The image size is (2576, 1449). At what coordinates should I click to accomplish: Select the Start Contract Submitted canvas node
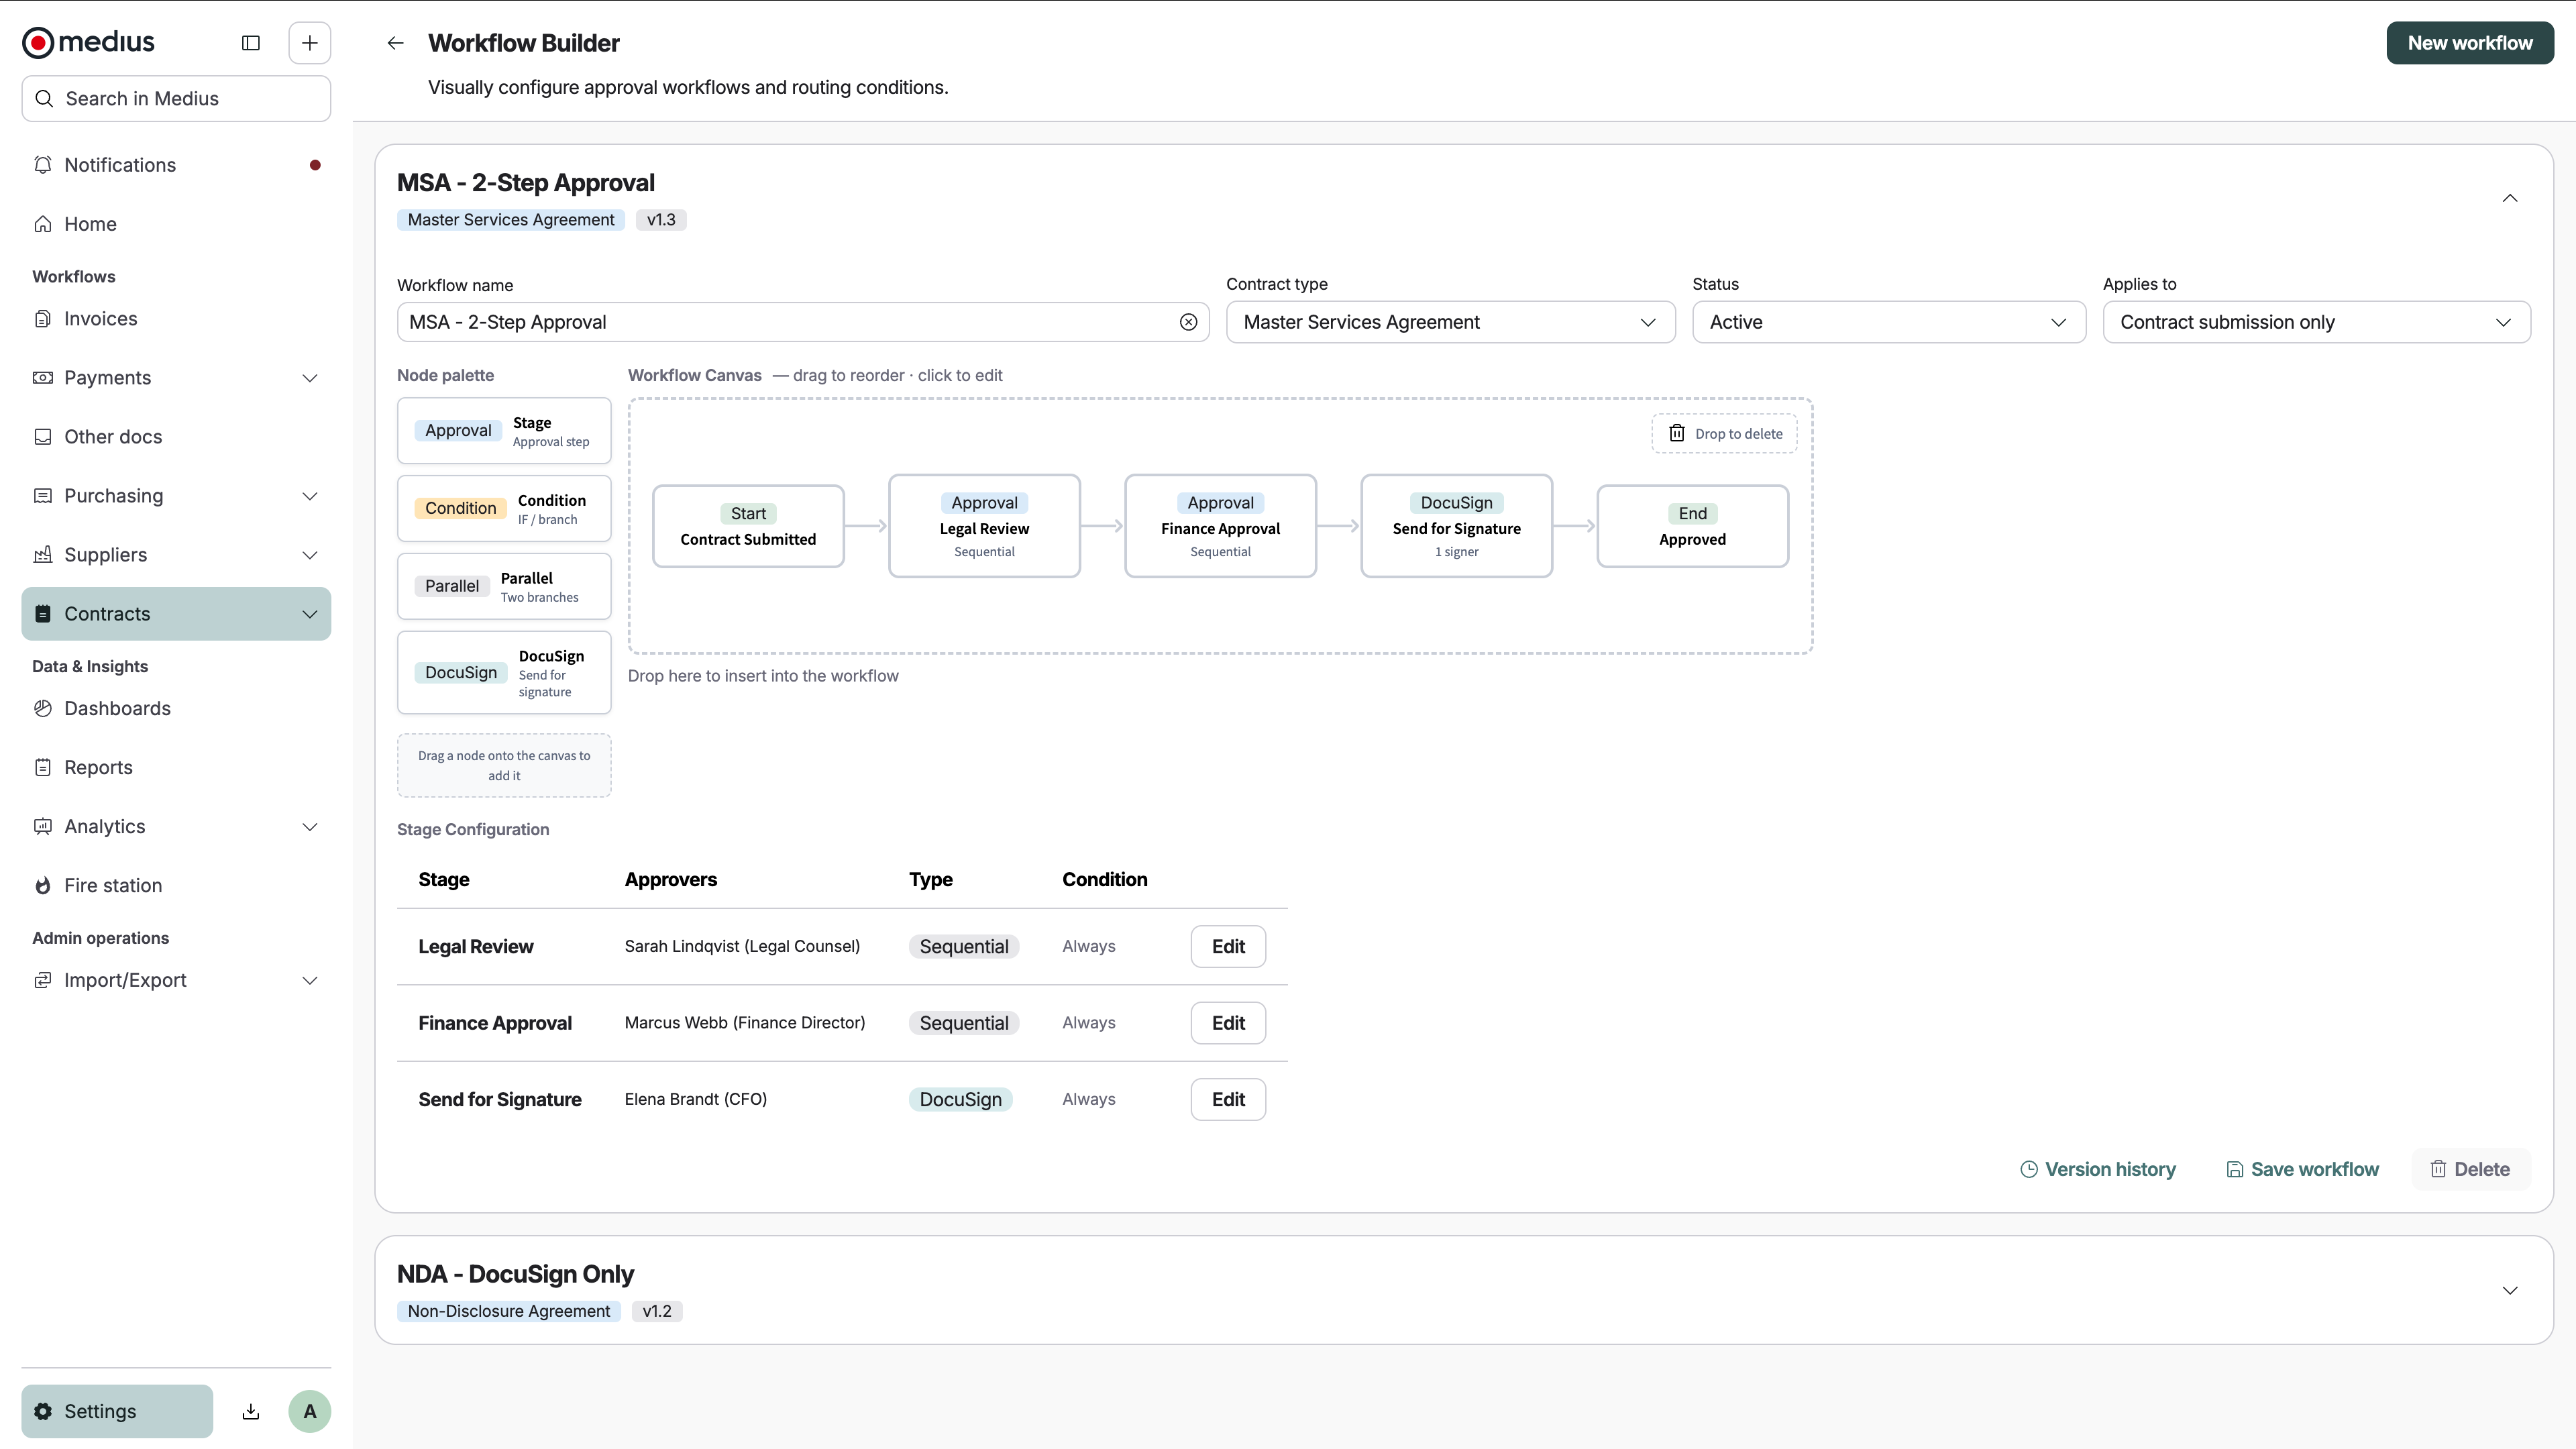pos(748,526)
